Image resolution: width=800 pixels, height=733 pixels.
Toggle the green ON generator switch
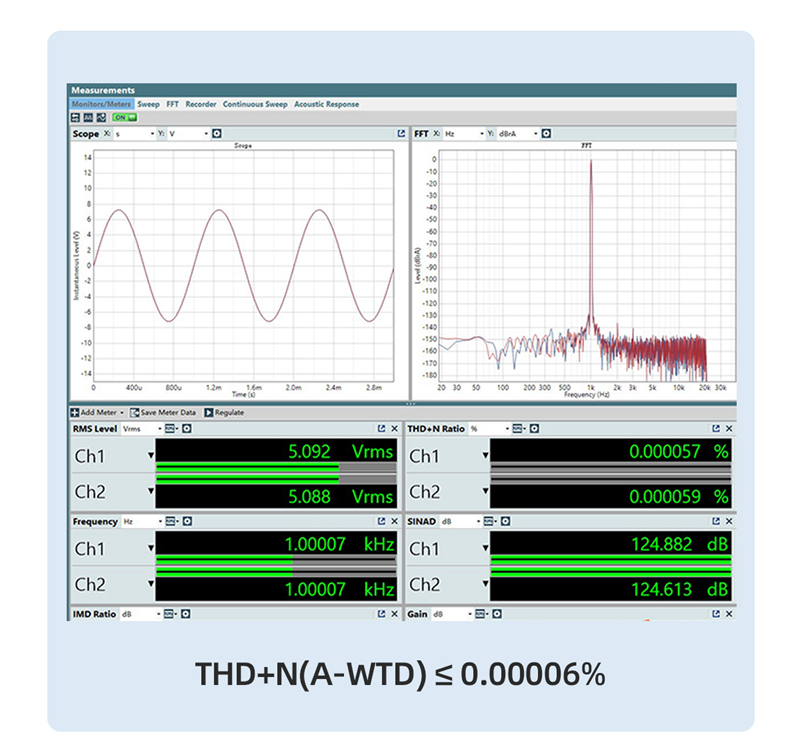(125, 117)
